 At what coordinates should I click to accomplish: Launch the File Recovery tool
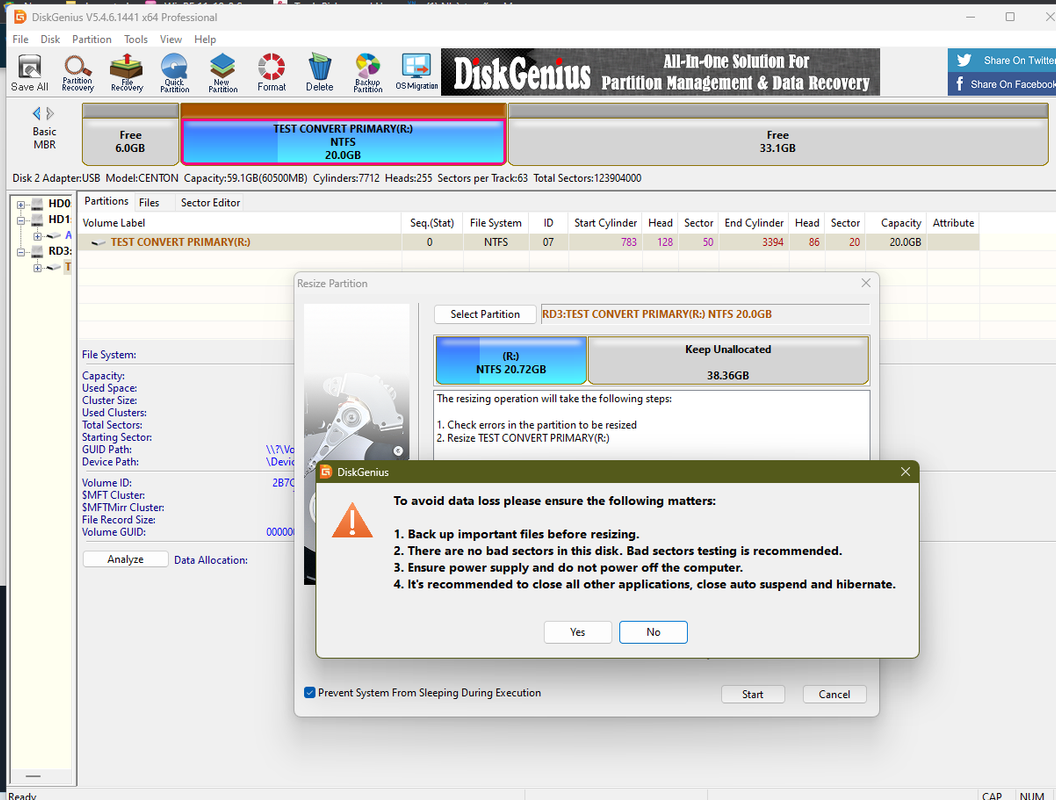point(127,73)
